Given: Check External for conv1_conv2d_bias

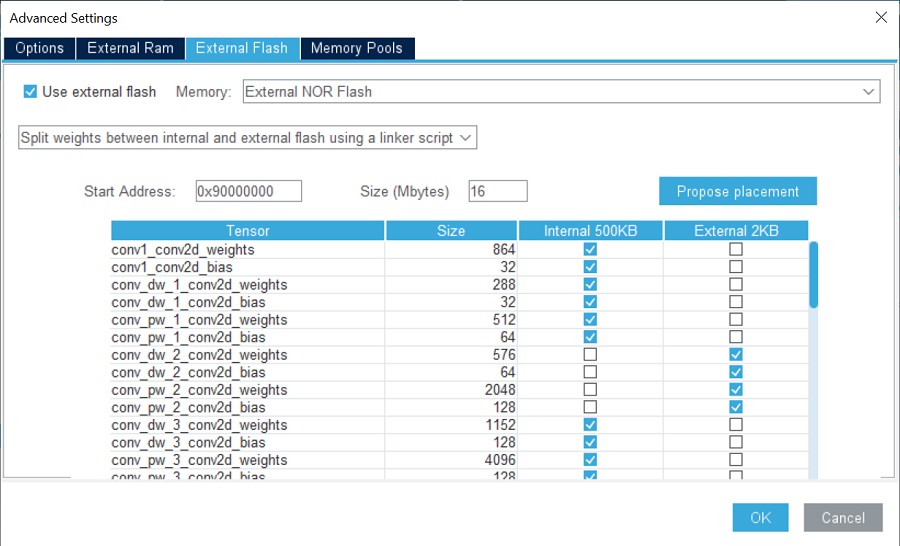Looking at the screenshot, I should tap(736, 267).
